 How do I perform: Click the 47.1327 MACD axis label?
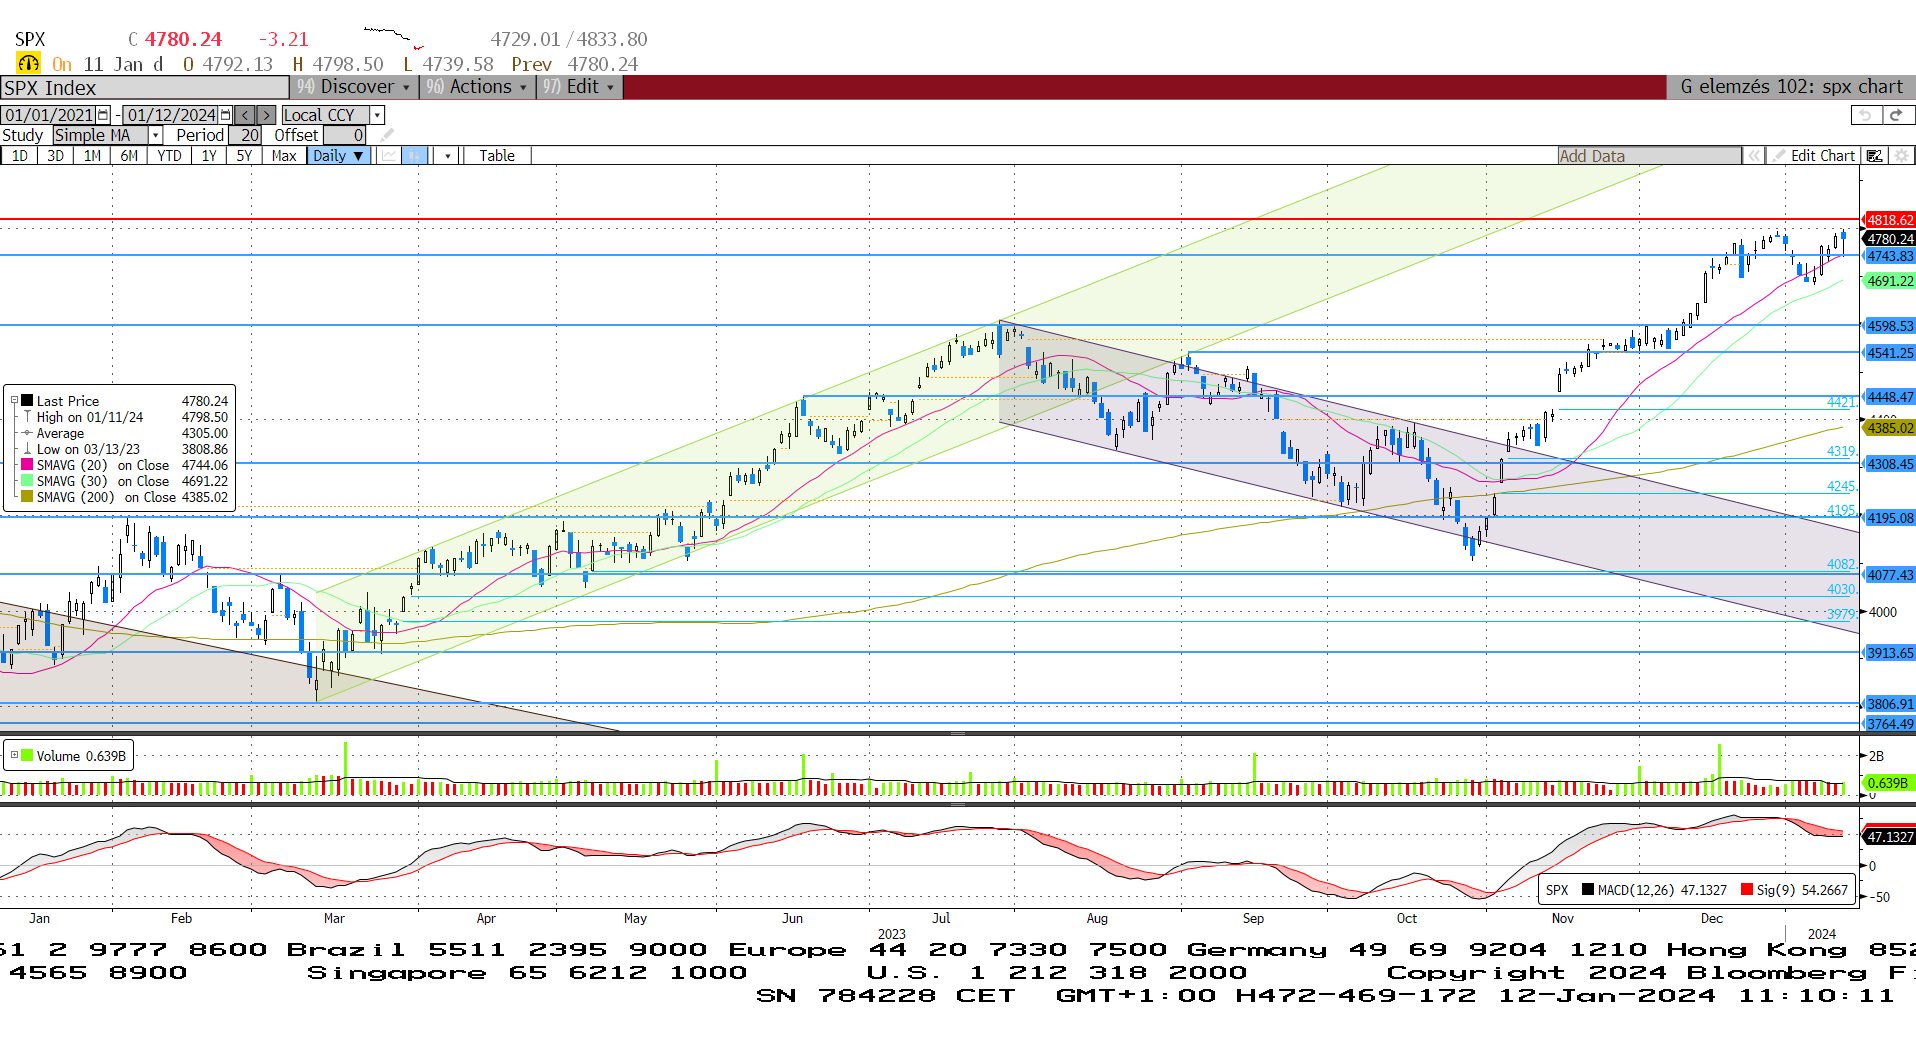1889,836
